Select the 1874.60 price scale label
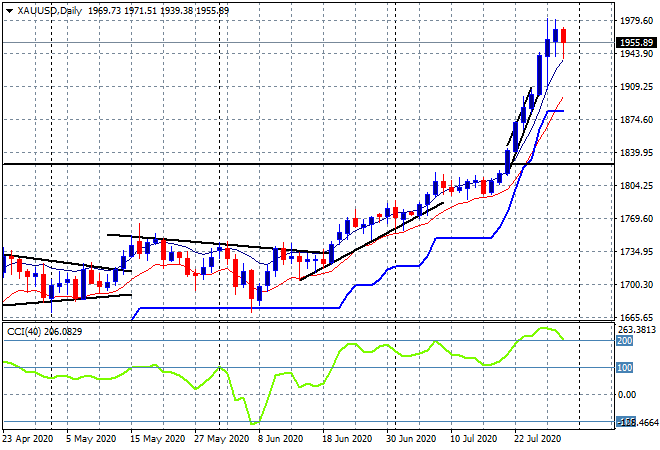The height and width of the screenshot is (450, 660). point(636,120)
